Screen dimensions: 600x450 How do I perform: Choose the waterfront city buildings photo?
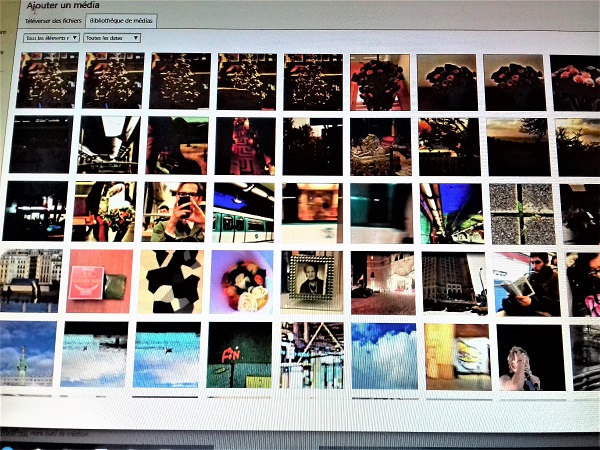(x=30, y=280)
